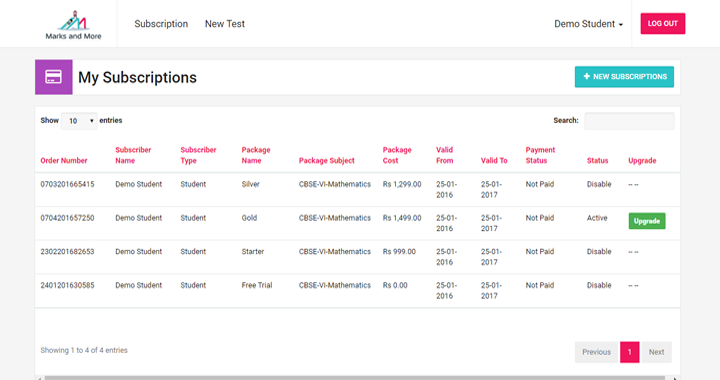Click the Marks and More logo

pyautogui.click(x=73, y=24)
